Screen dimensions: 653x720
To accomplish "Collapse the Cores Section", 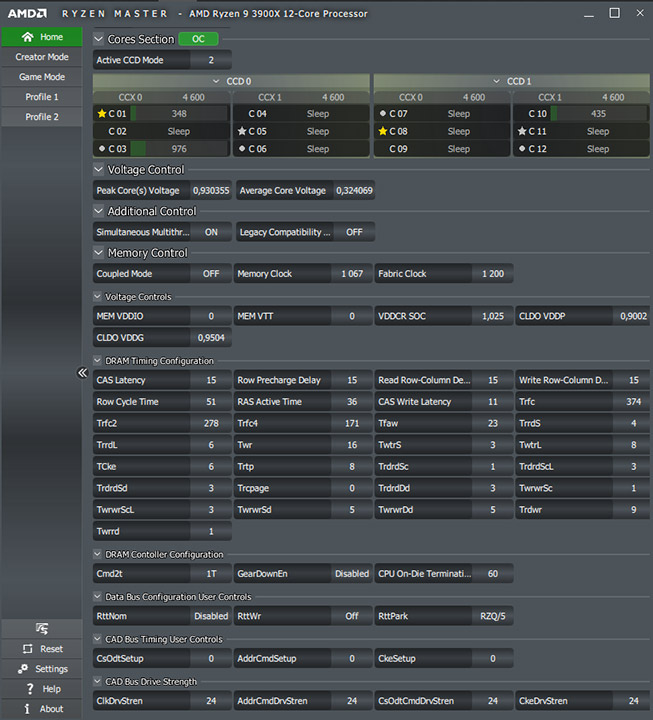I will (98, 39).
